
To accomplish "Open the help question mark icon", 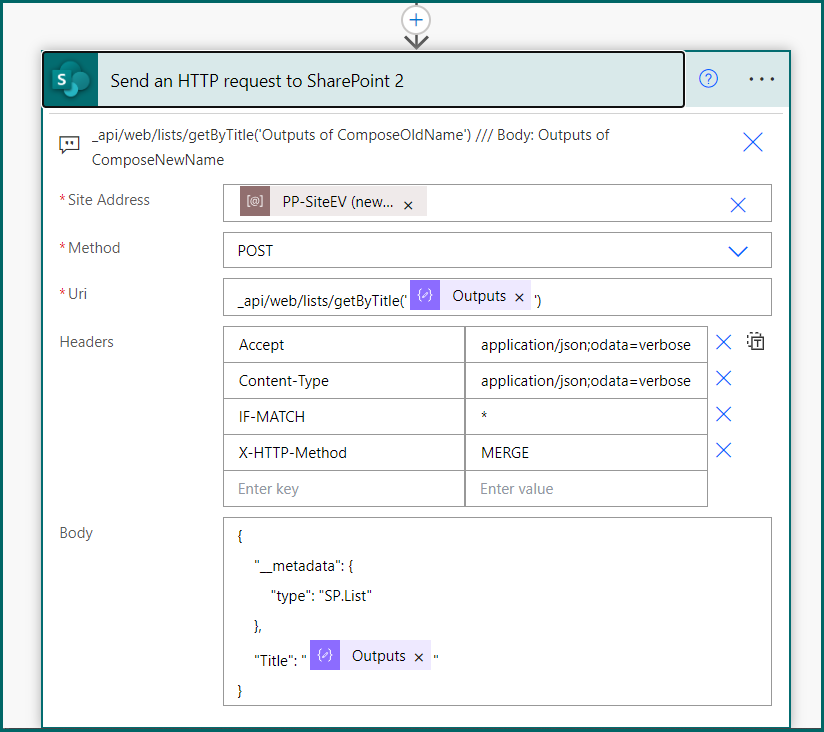I will (708, 79).
